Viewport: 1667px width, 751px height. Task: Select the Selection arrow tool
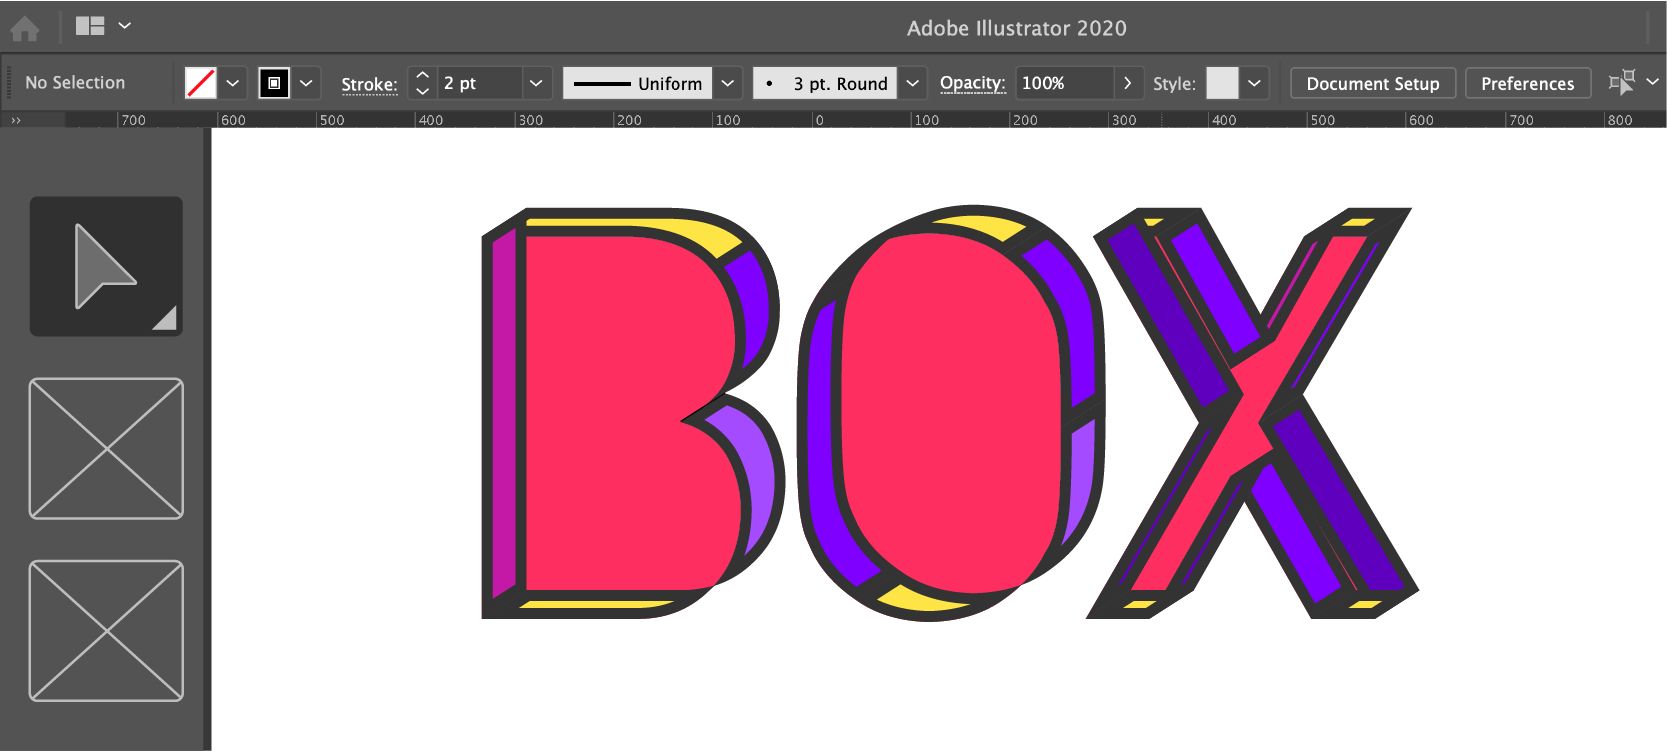[x=106, y=266]
